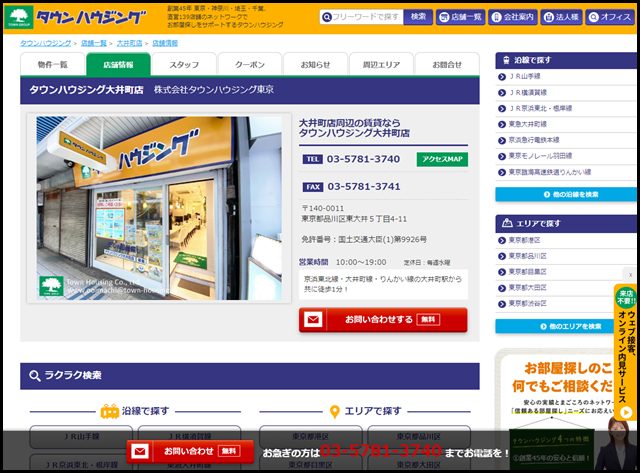Viewport: 640px width, 473px height.
Task: Open the 東京都渋谷区 sidebar link
Action: point(527,304)
